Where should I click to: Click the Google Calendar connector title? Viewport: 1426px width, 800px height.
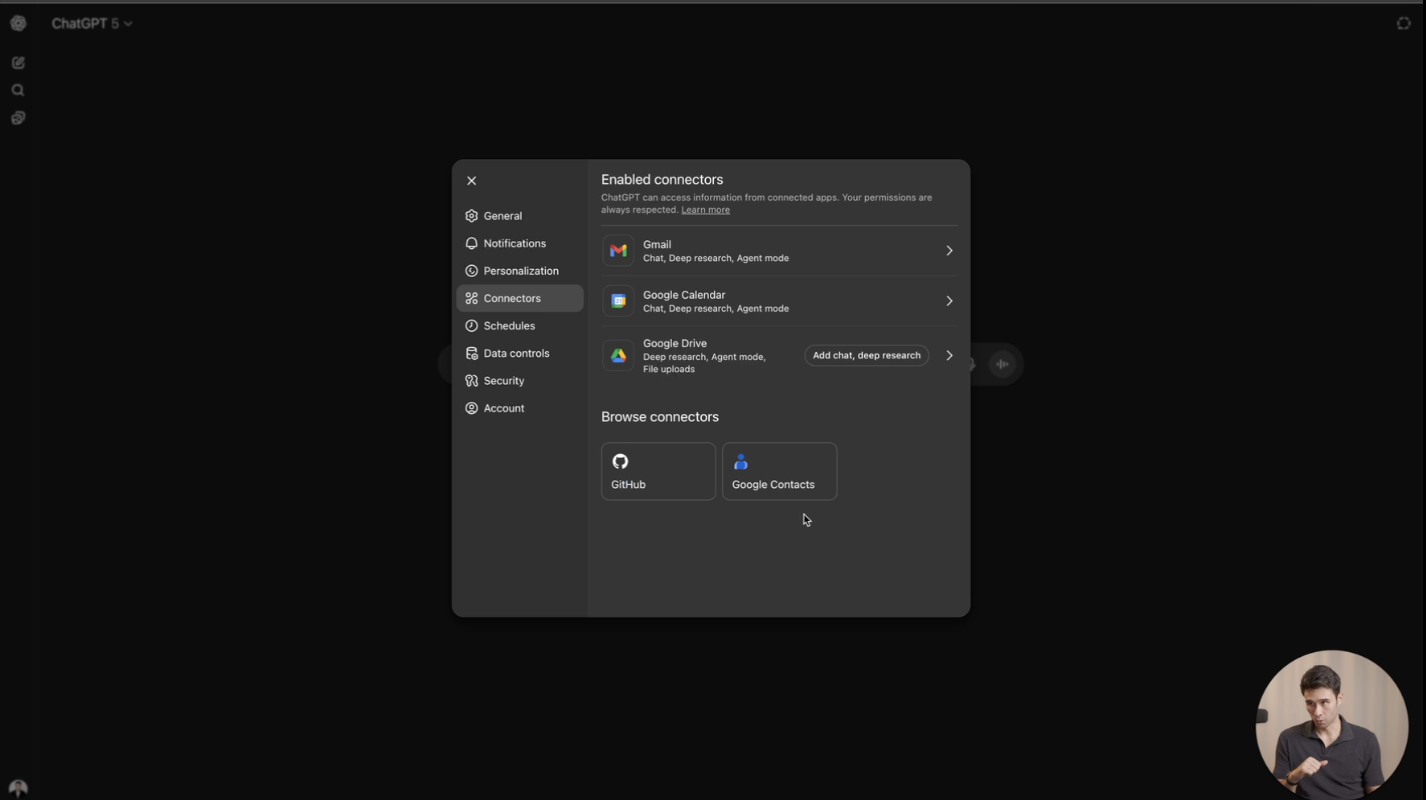684,295
